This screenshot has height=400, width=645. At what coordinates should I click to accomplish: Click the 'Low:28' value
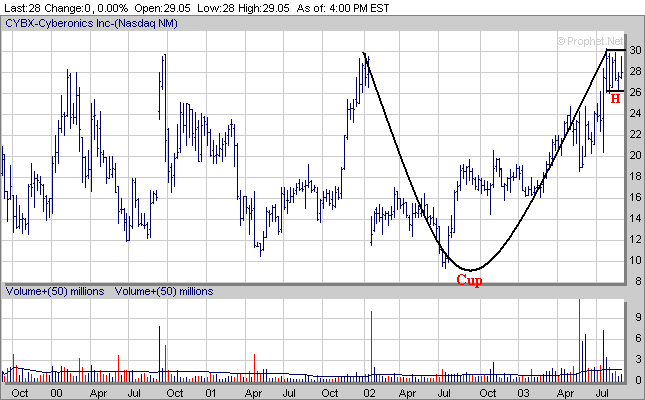[x=216, y=8]
